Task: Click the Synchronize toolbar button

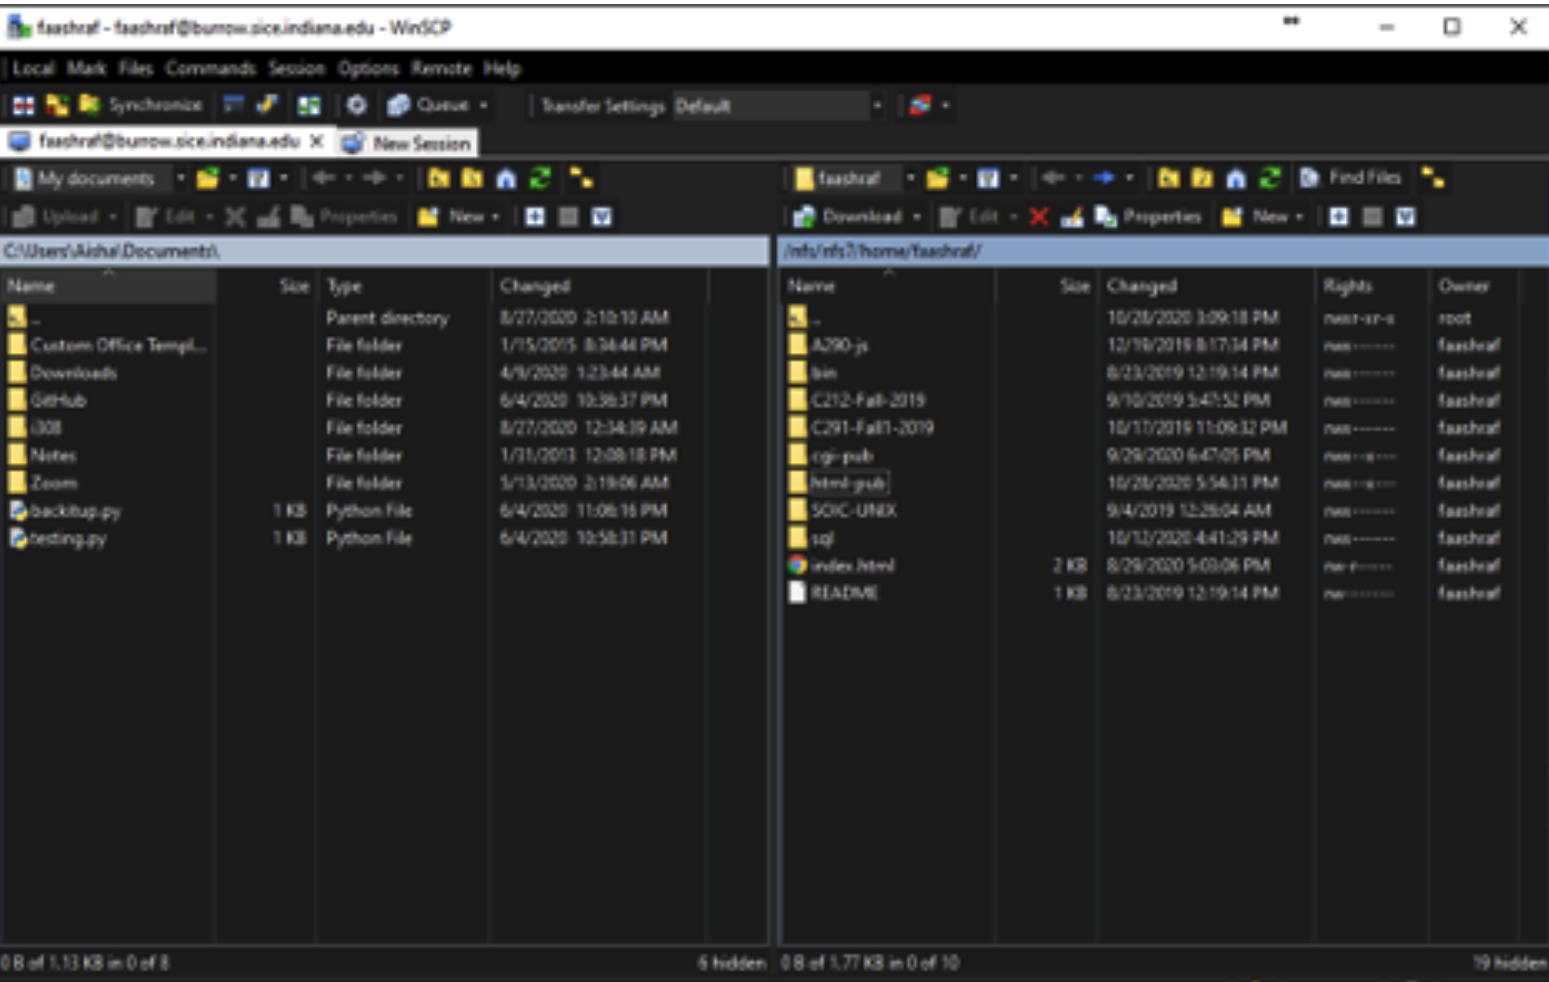Action: tap(142, 105)
